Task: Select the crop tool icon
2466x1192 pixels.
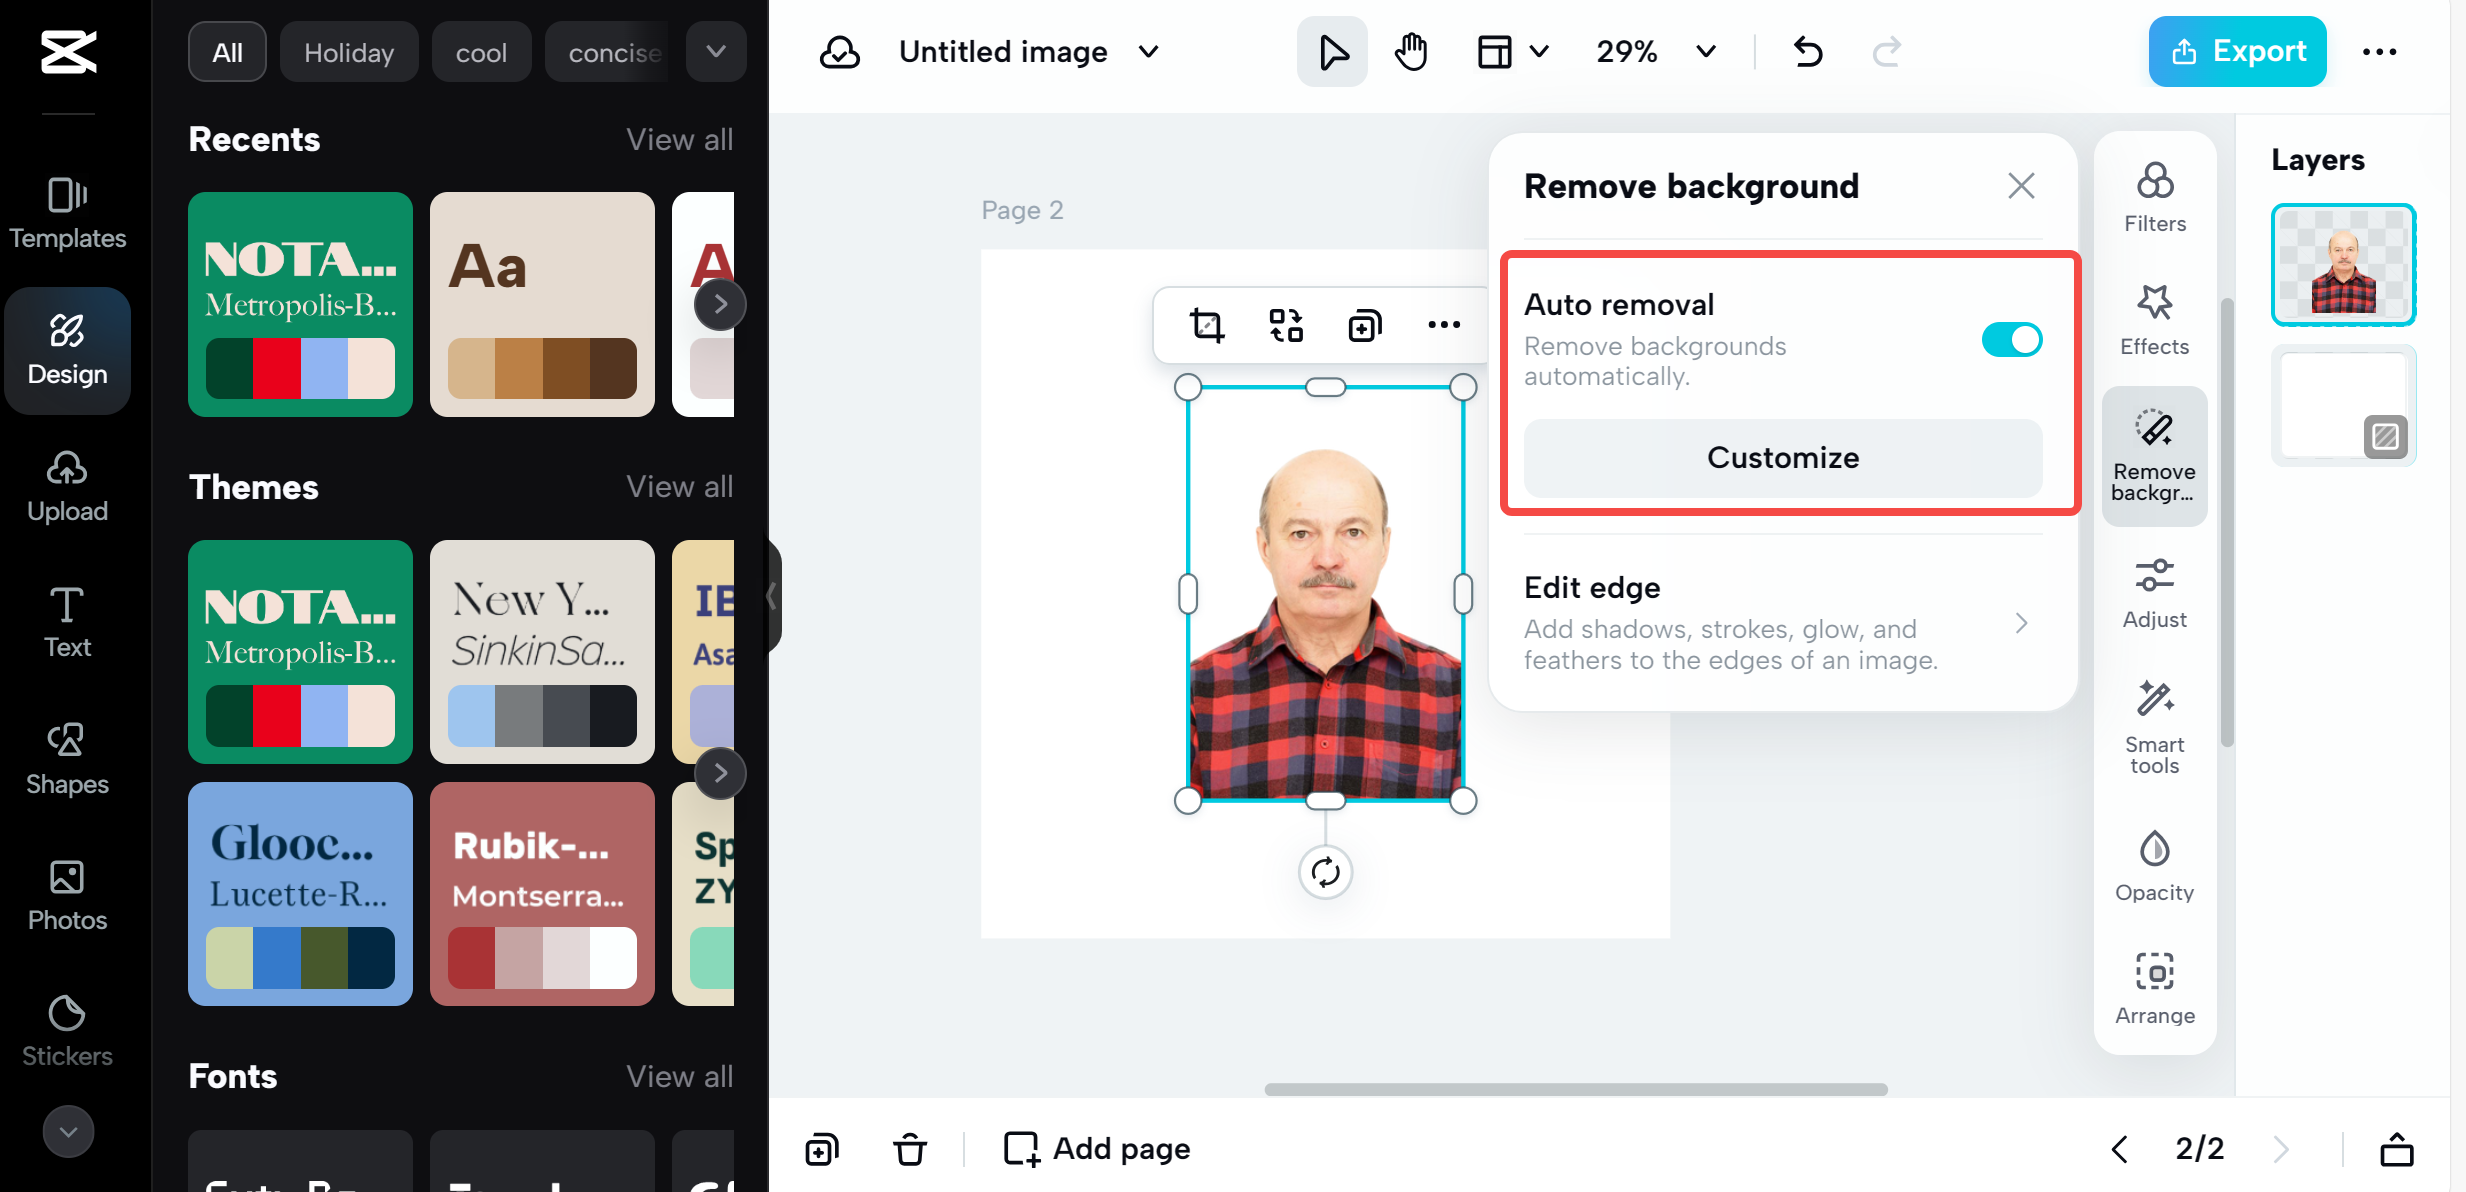Action: pyautogui.click(x=1206, y=325)
